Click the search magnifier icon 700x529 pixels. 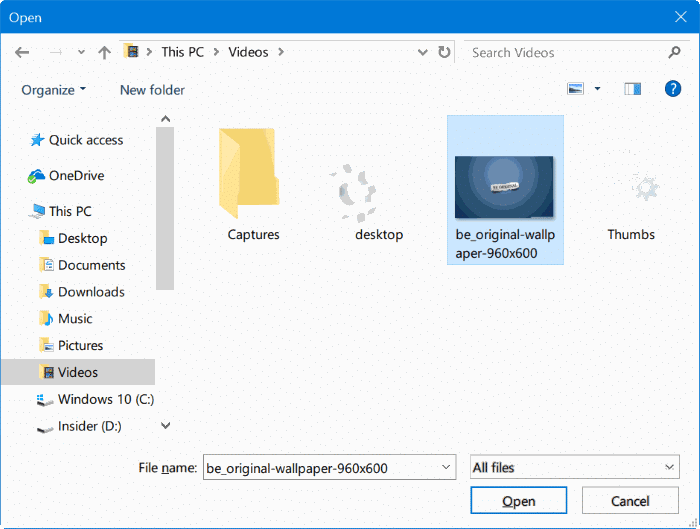pos(674,53)
